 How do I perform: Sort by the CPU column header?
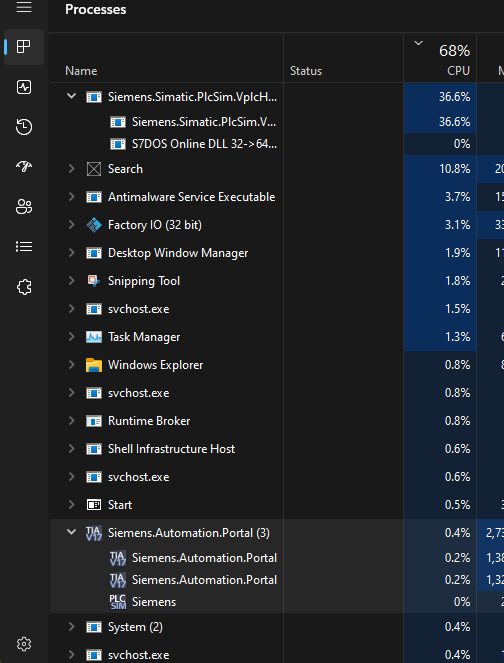(440, 58)
